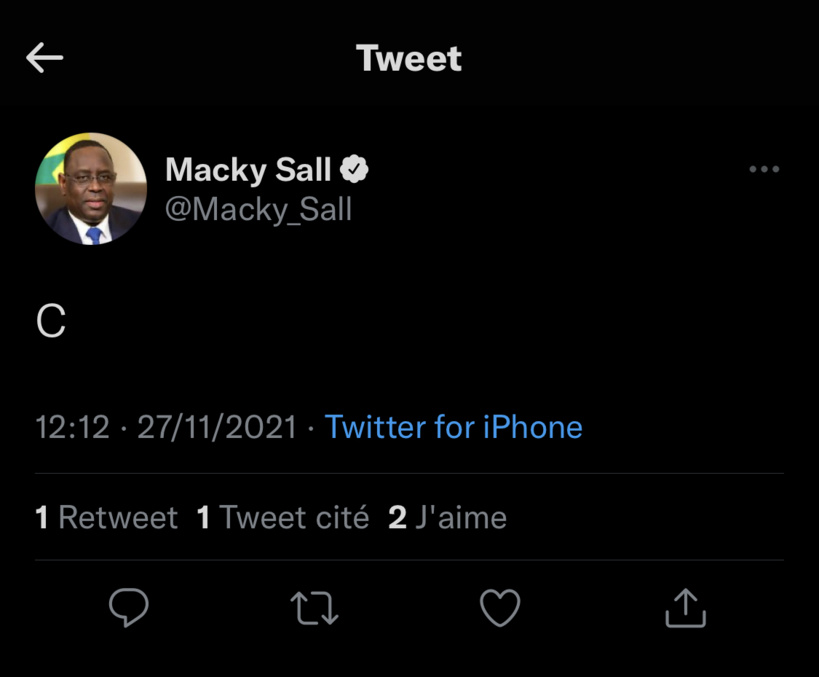
Task: Open the reply icon to comment
Action: coord(129,607)
